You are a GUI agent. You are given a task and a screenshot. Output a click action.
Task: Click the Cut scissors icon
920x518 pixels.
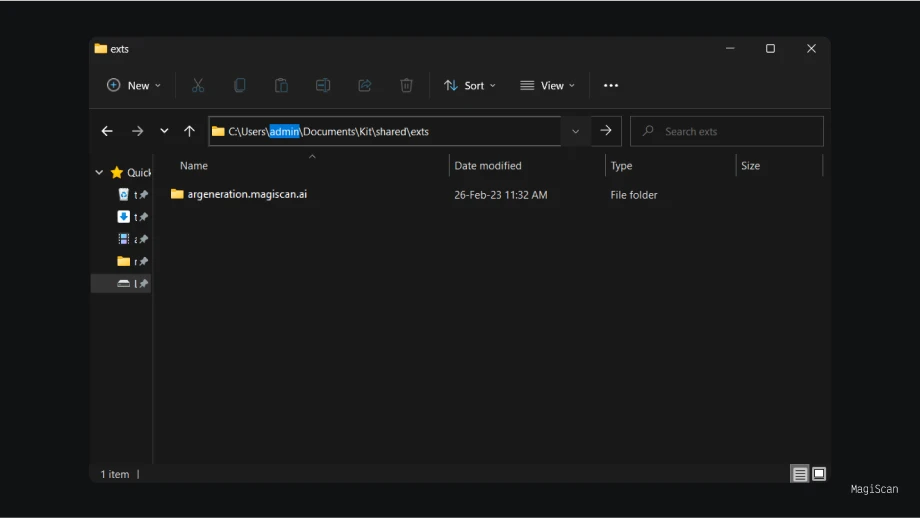tap(198, 86)
